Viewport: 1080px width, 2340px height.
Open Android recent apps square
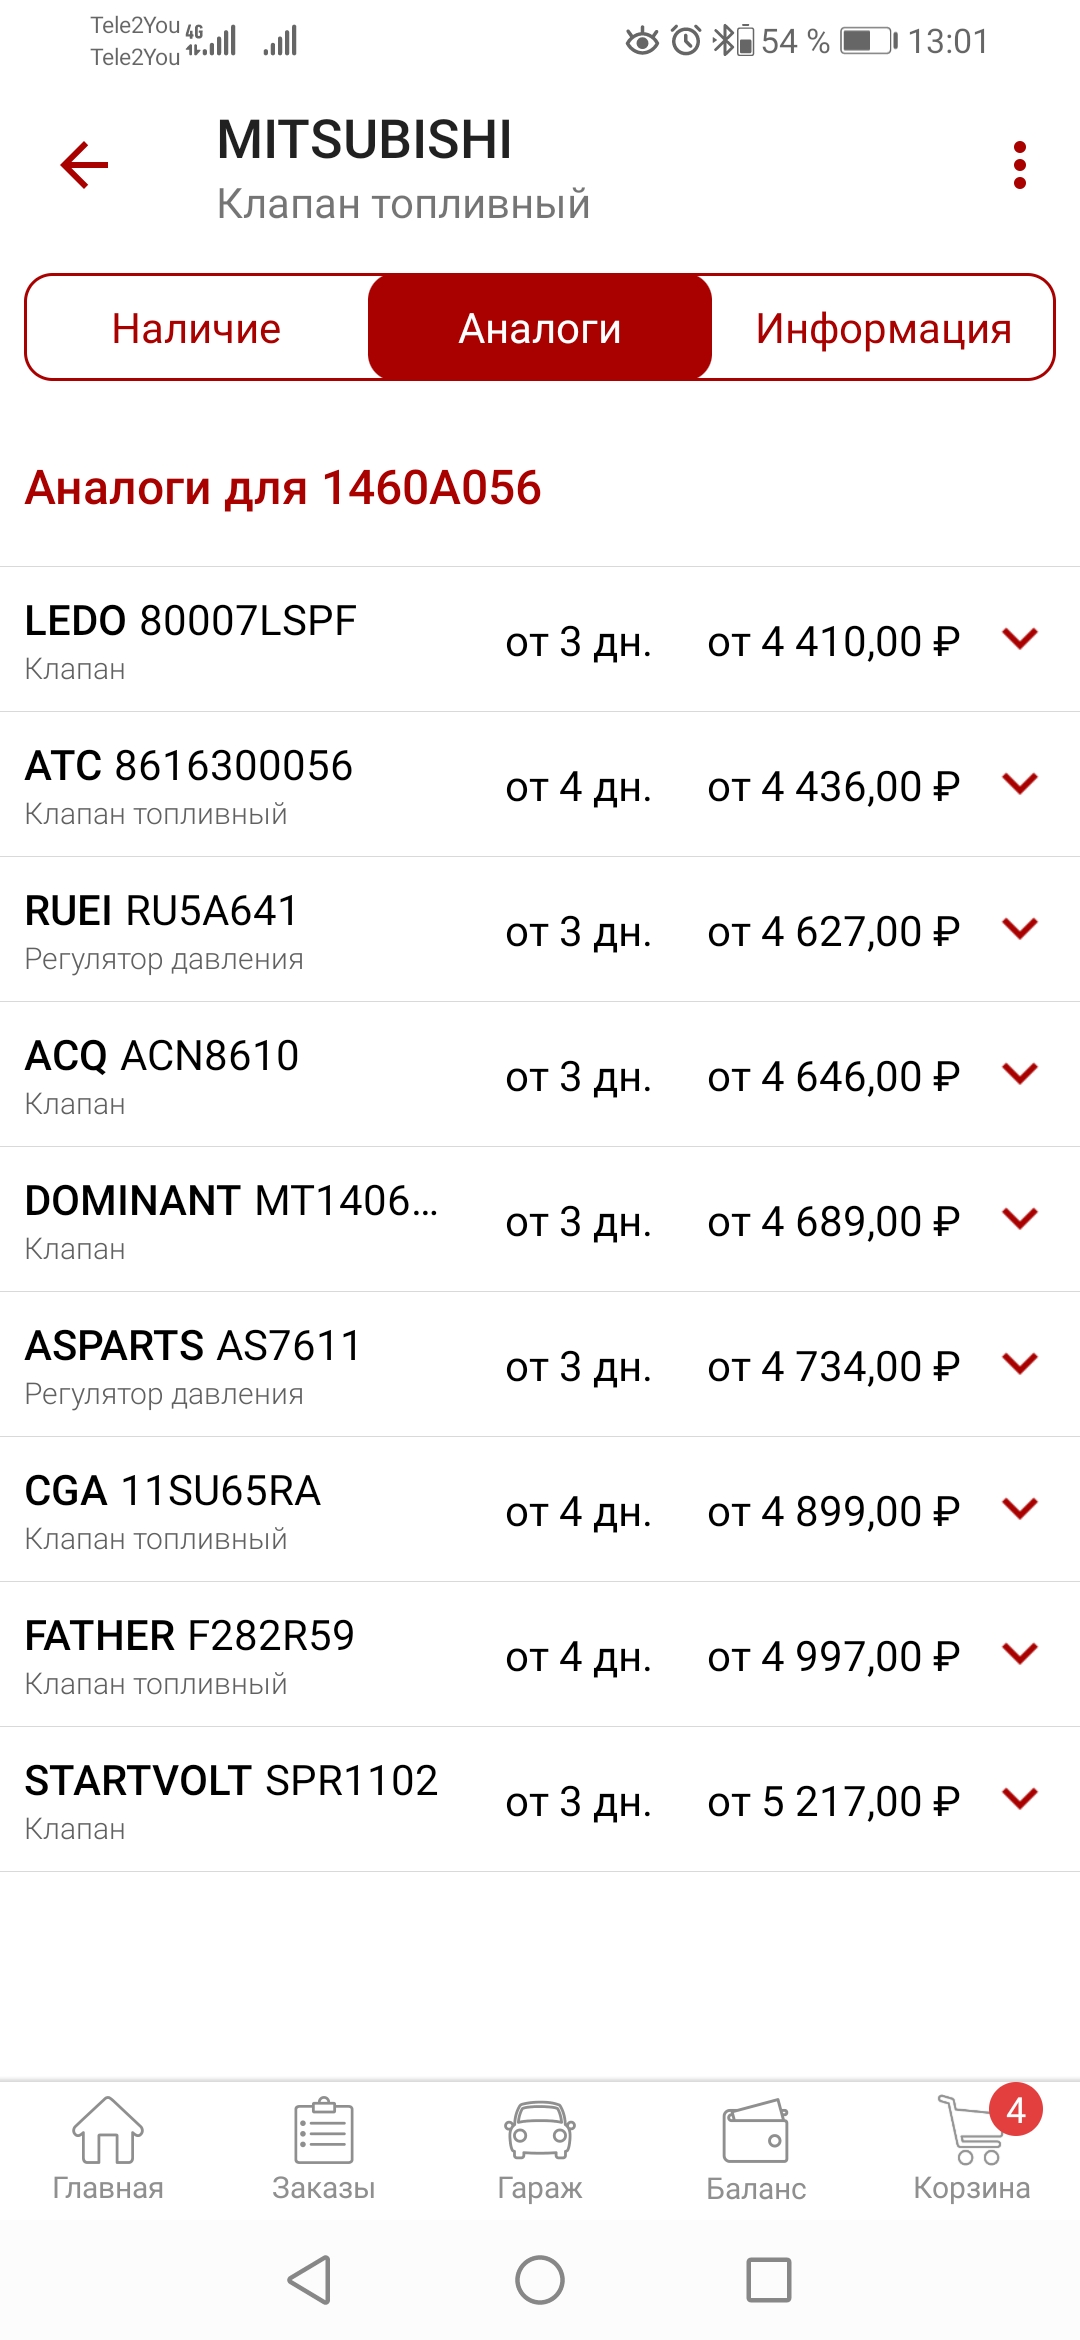tap(768, 2280)
